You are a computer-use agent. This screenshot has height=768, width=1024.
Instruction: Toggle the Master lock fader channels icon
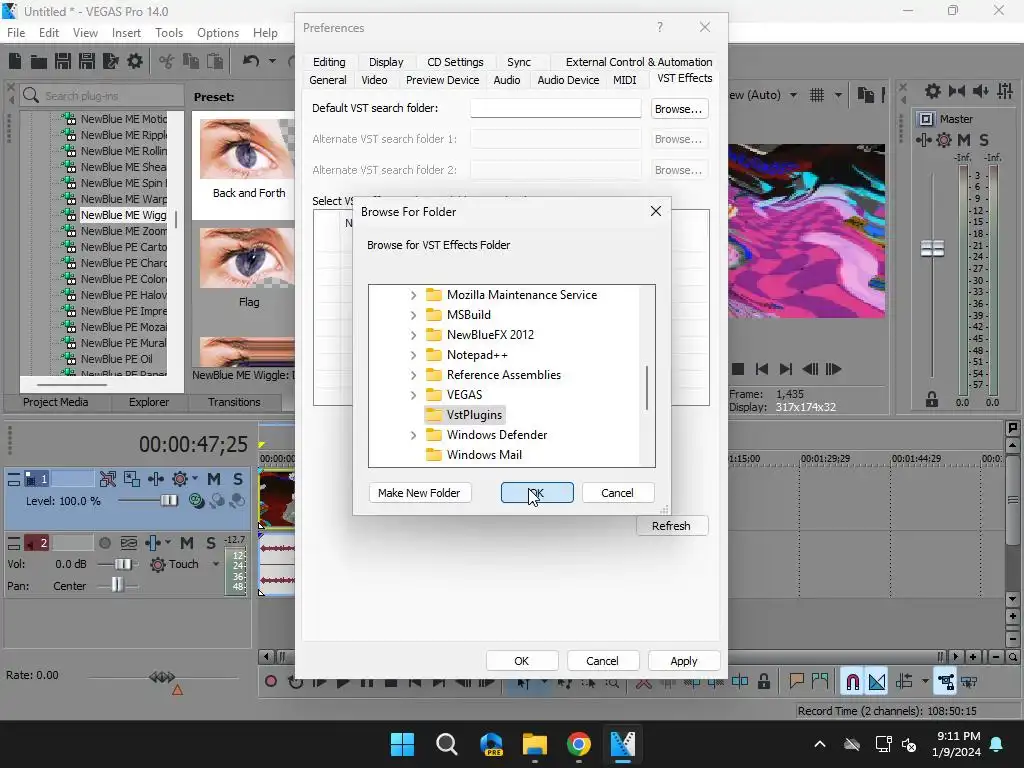932,399
